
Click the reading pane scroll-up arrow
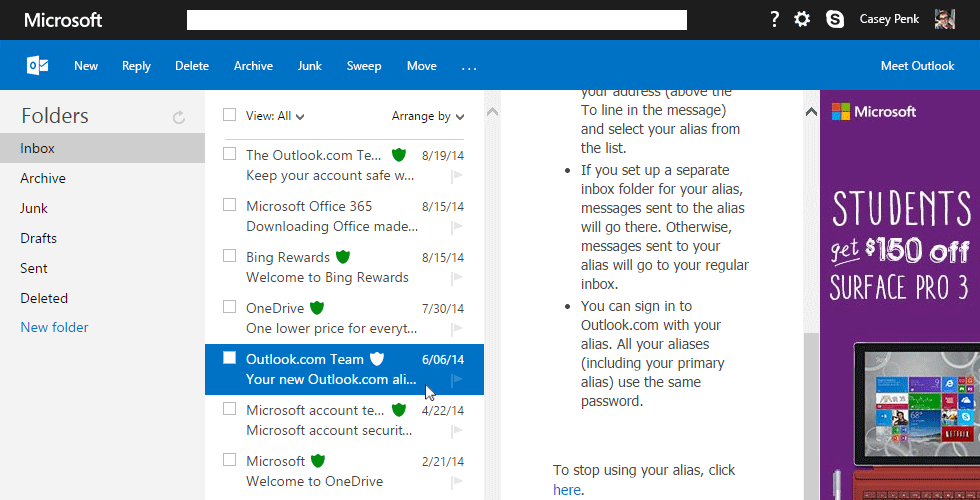(x=811, y=112)
